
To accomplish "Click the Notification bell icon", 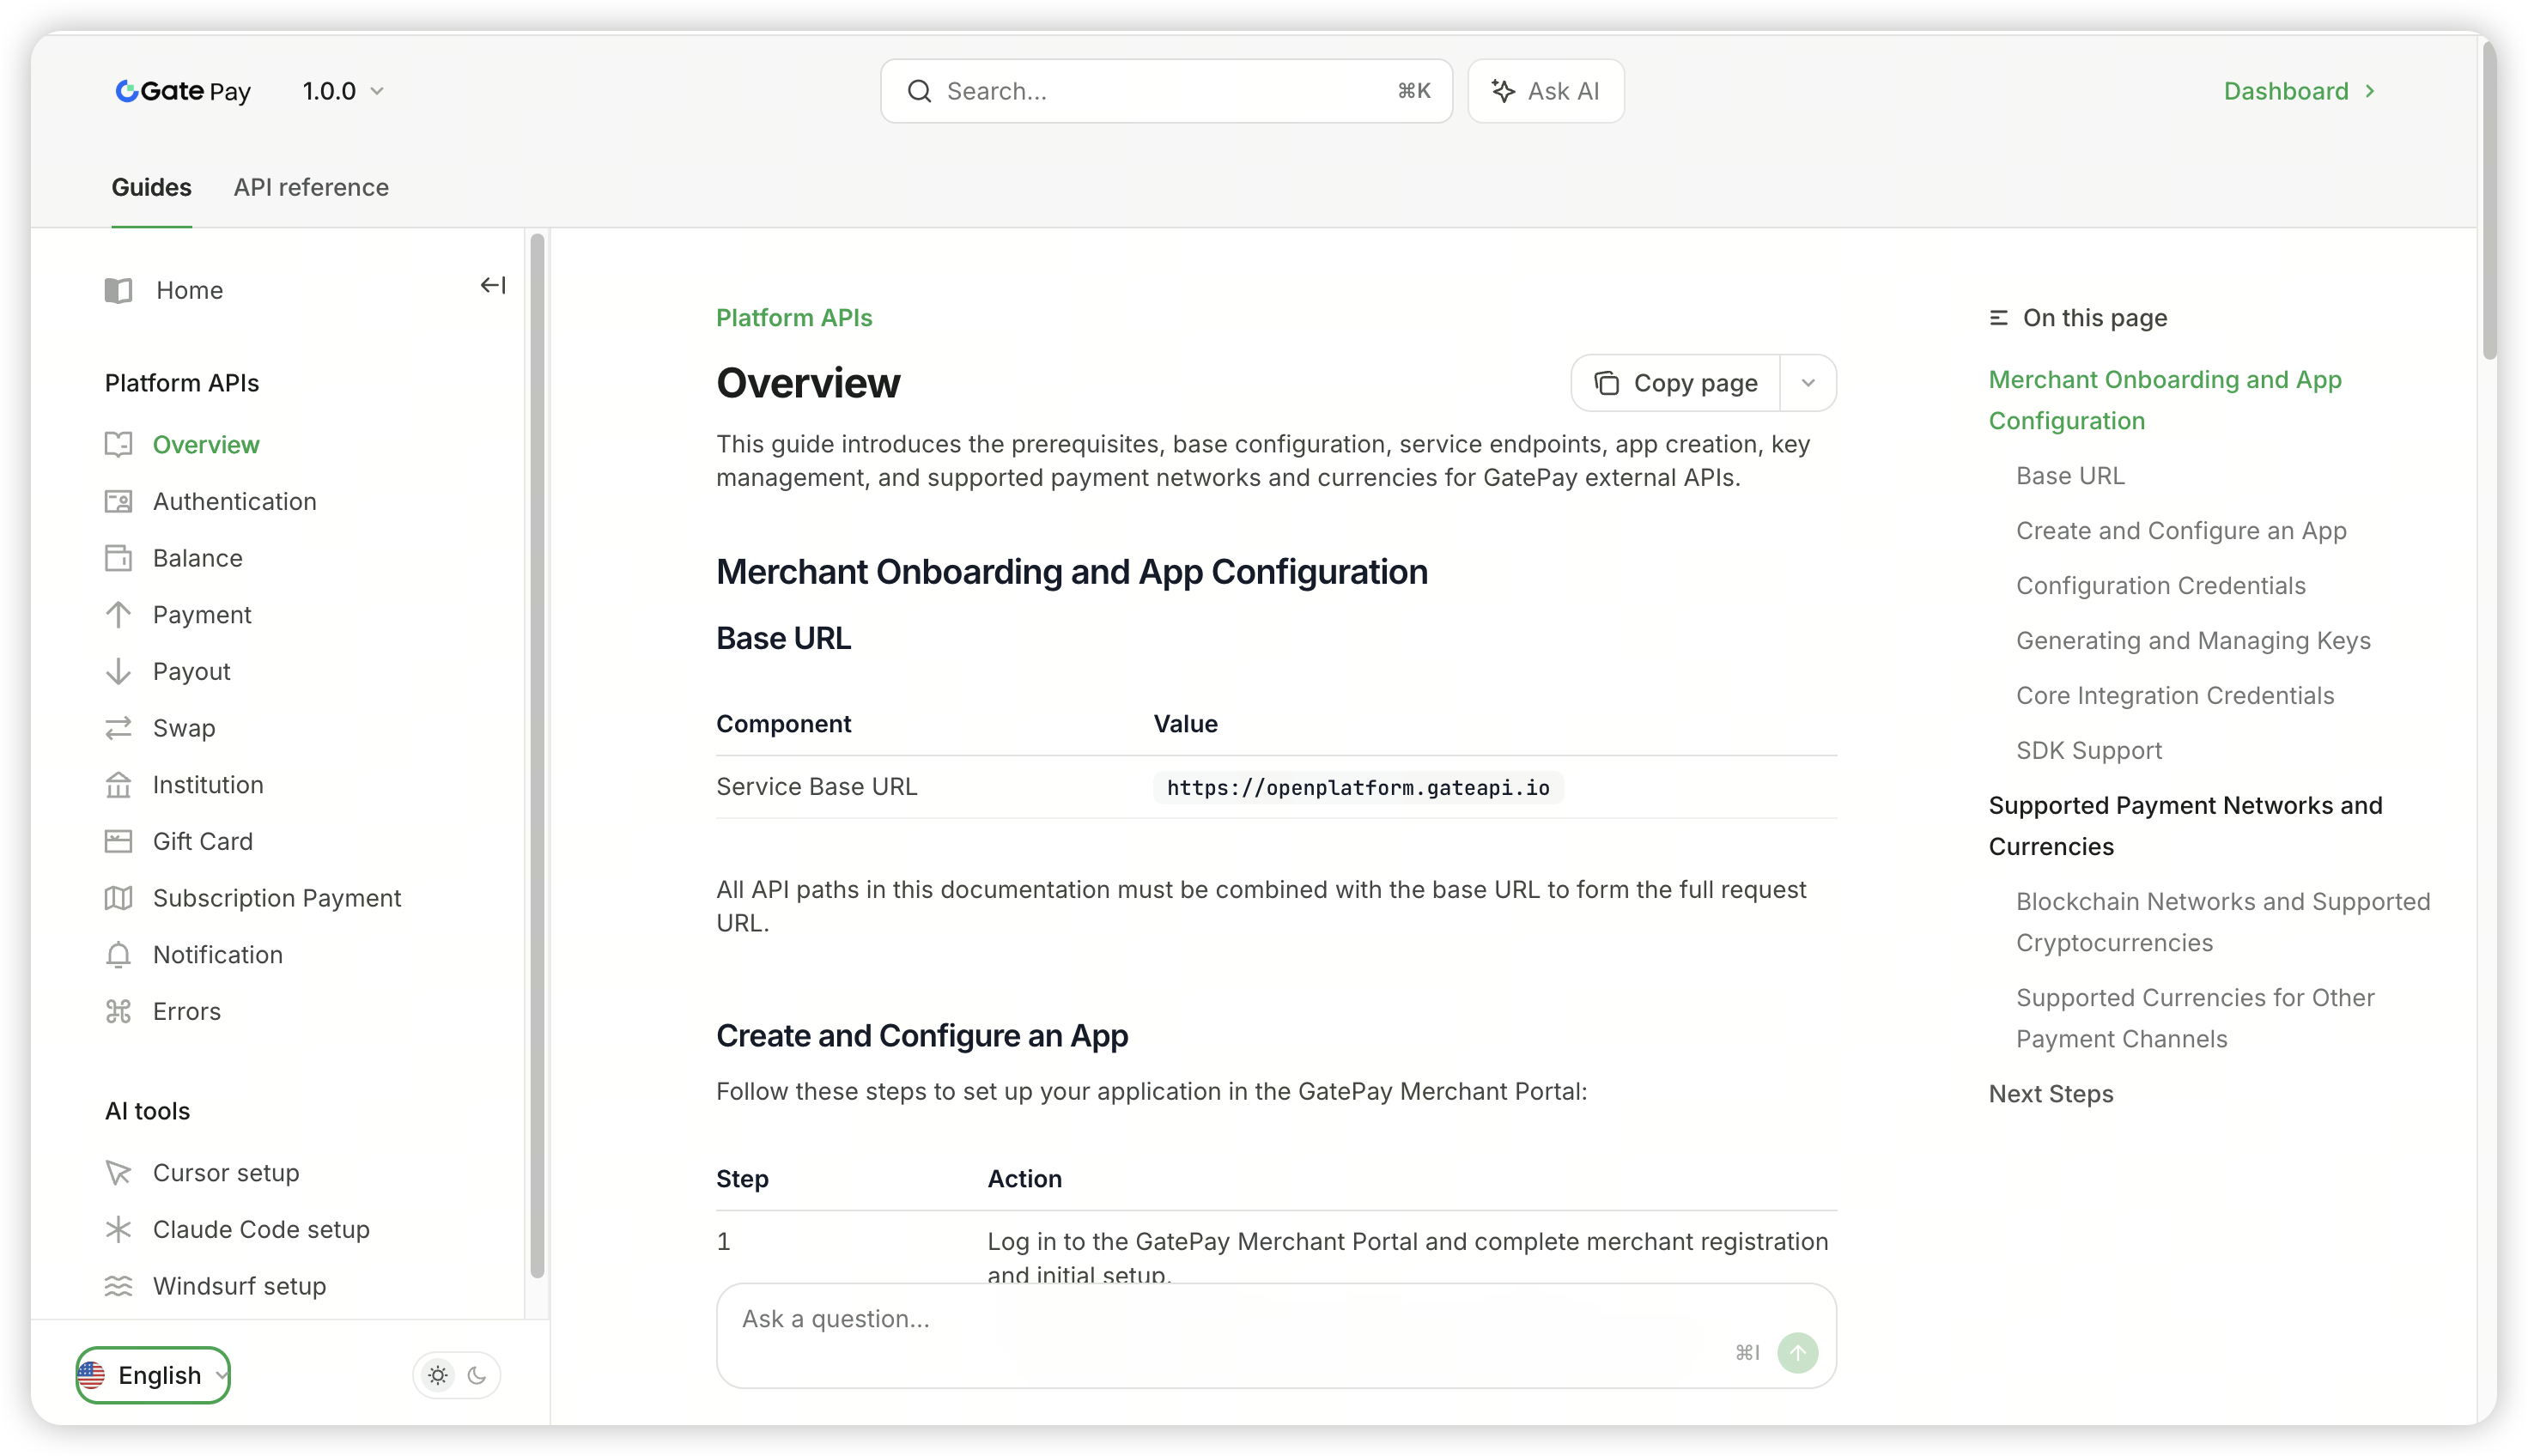I will tap(119, 955).
